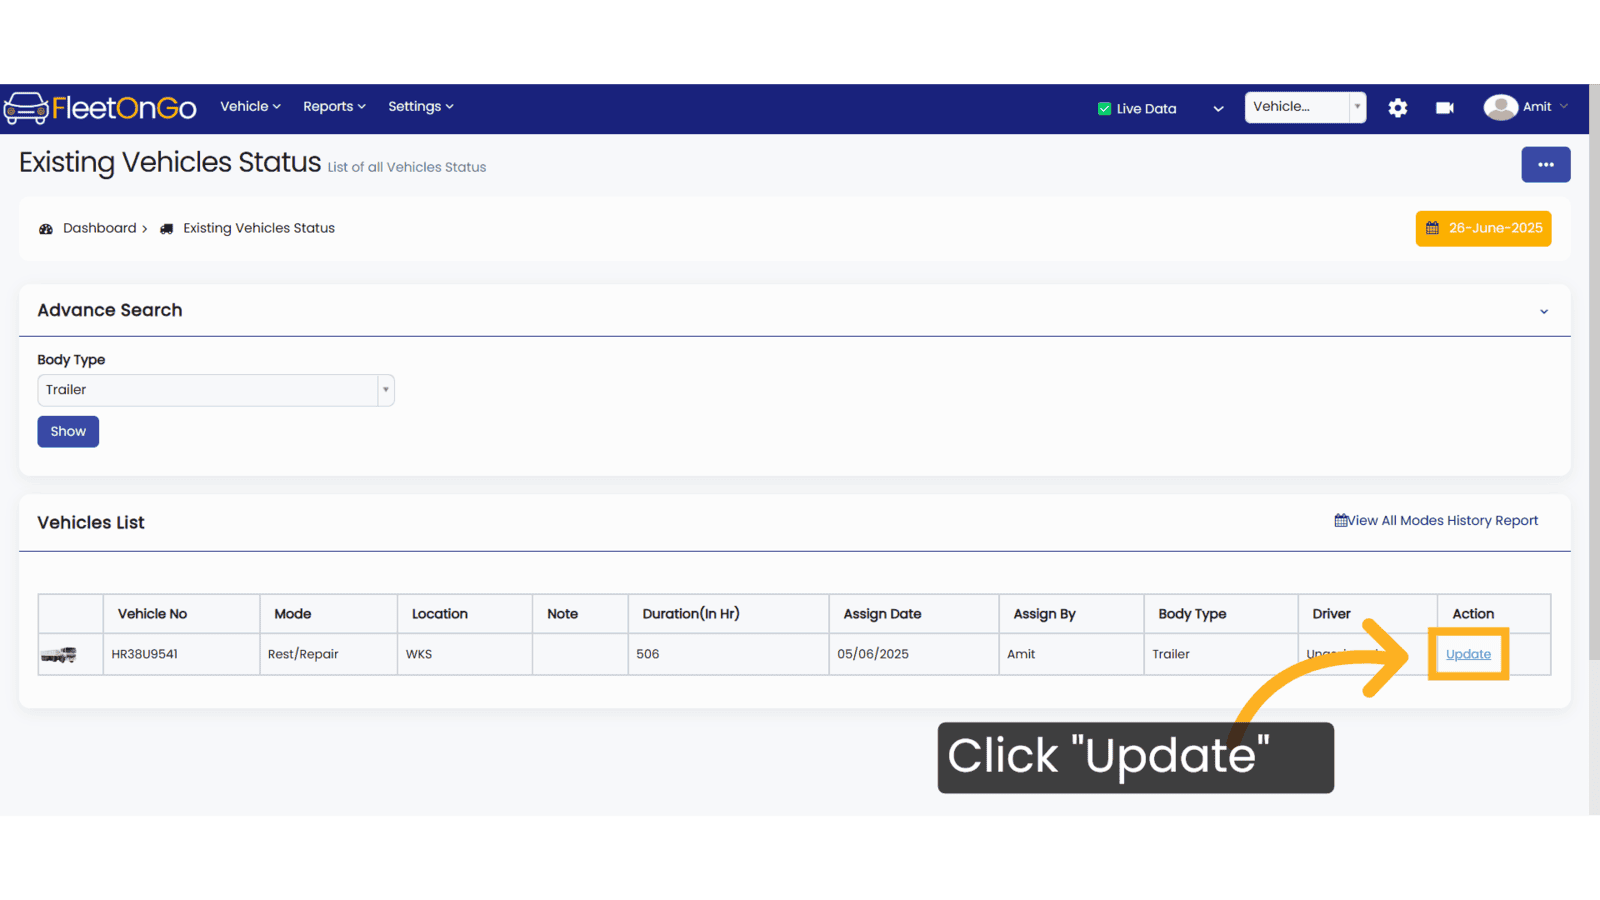Click the Advance Search heading
Image resolution: width=1600 pixels, height=900 pixels.
(x=110, y=311)
